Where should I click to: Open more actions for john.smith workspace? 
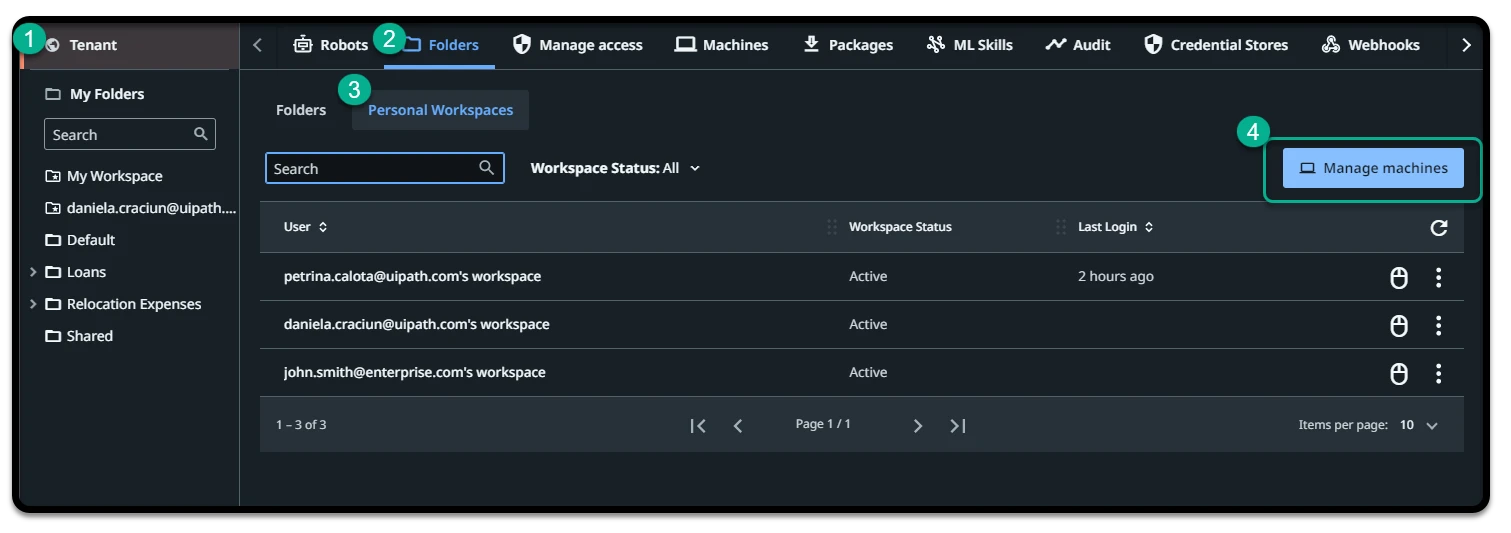pos(1439,373)
